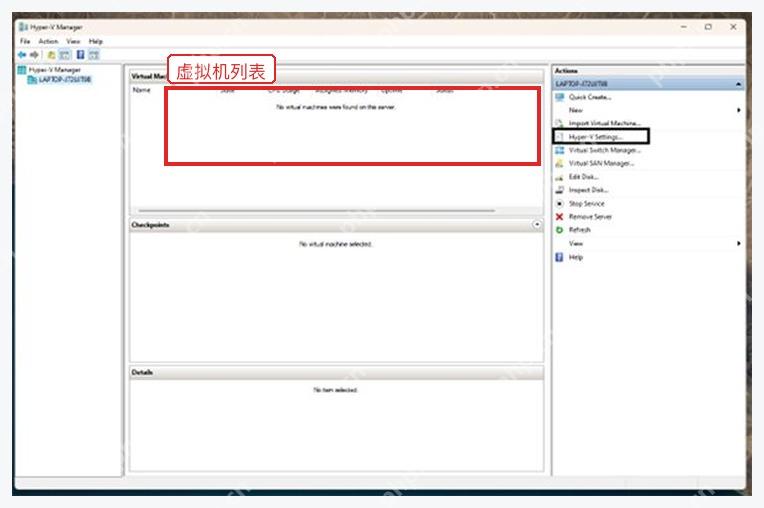This screenshot has width=764, height=508.
Task: Maximize the Hyper-V Manager window
Action: (708, 27)
